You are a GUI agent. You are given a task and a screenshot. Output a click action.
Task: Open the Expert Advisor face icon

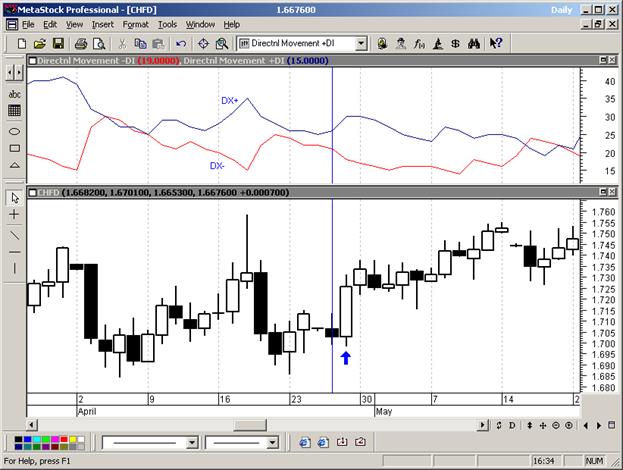(382, 43)
